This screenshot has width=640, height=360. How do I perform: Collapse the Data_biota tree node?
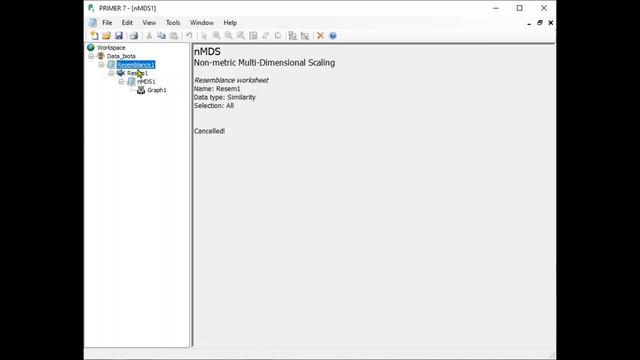(91, 56)
